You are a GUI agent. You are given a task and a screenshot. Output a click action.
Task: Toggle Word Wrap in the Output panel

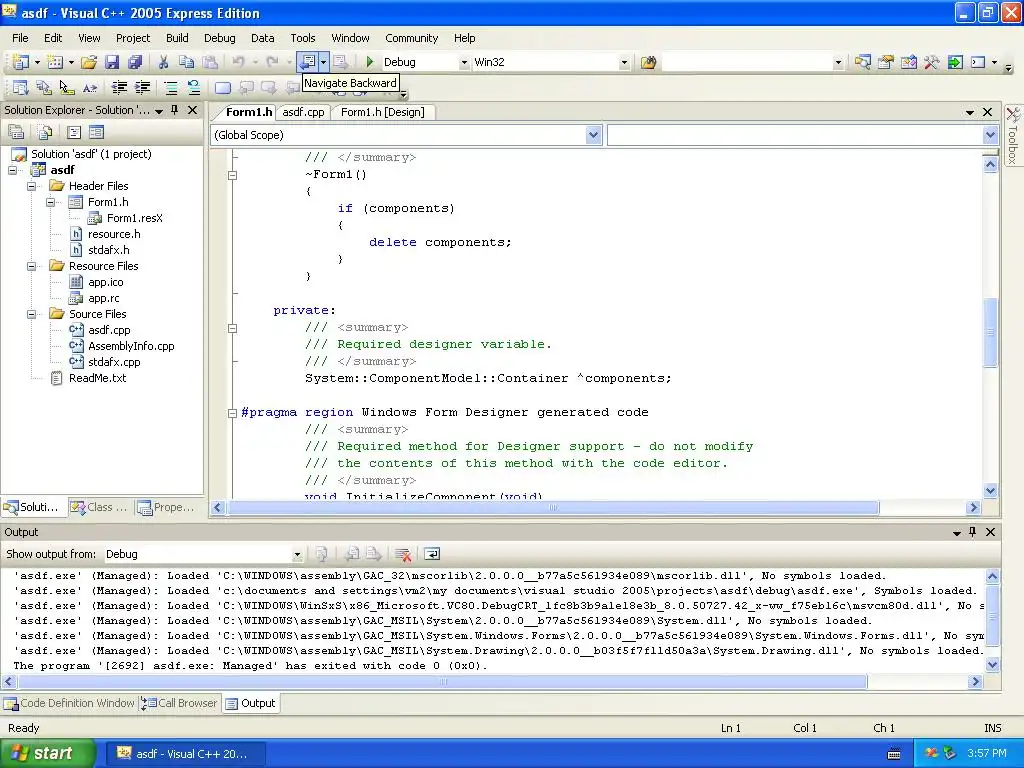(432, 554)
